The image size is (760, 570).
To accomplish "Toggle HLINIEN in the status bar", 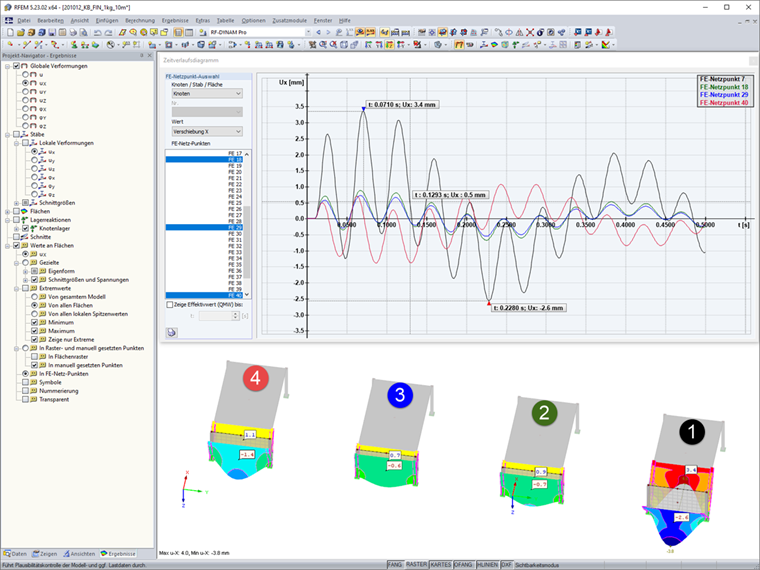I will point(487,565).
